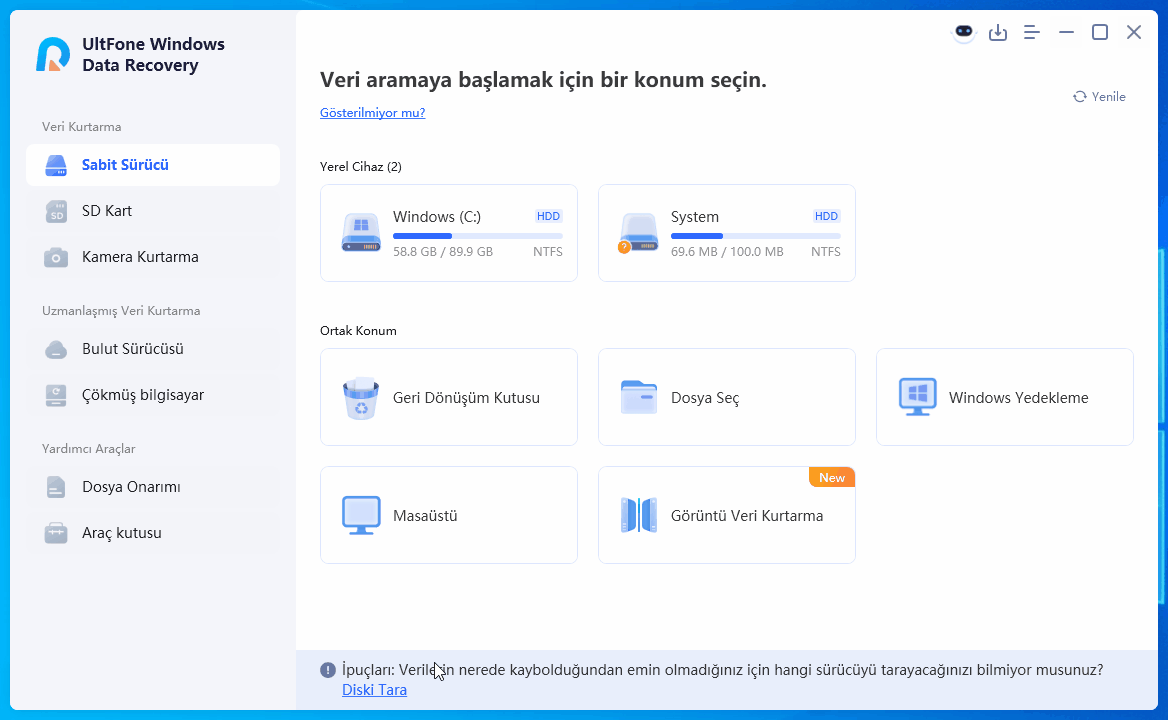1168x720 pixels.
Task: Click the Çökmüş bilgisayar icon
Action: pyautogui.click(x=56, y=395)
